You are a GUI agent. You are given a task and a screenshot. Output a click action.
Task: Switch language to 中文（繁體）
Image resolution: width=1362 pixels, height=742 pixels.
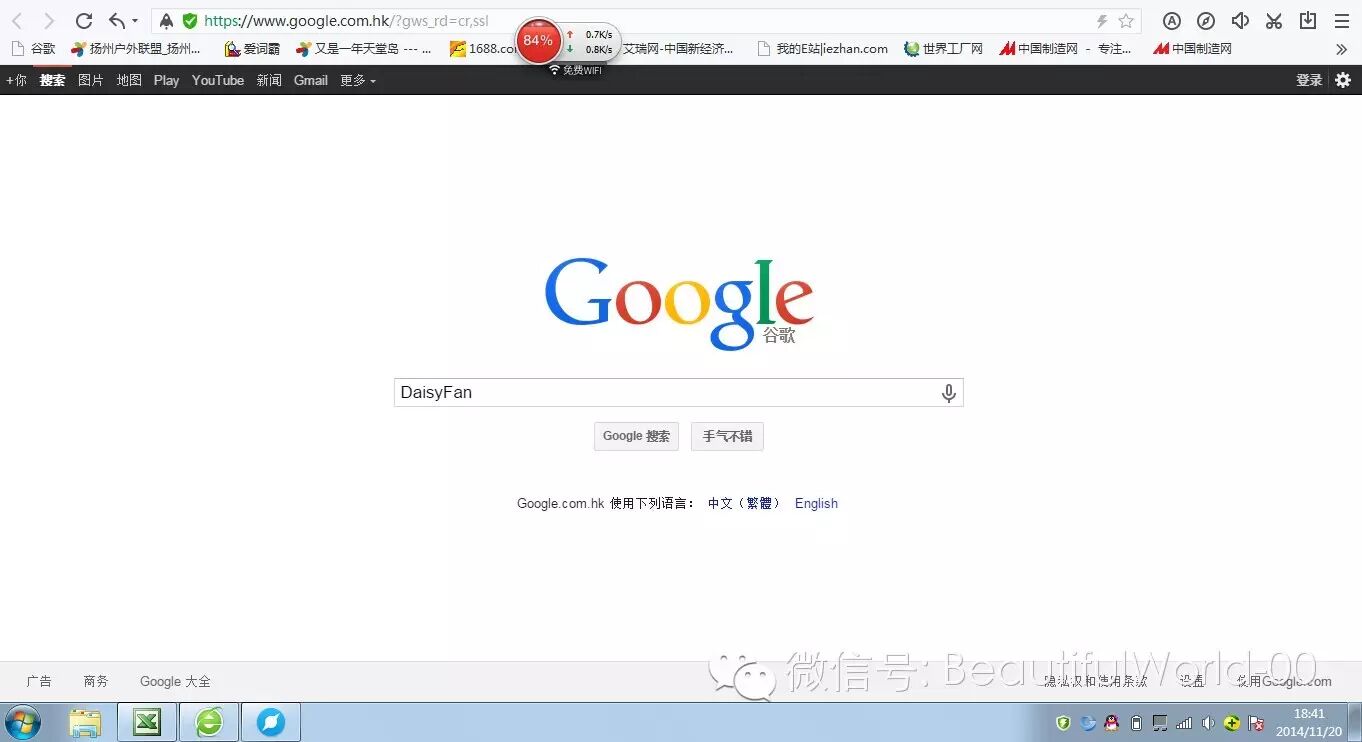point(744,503)
